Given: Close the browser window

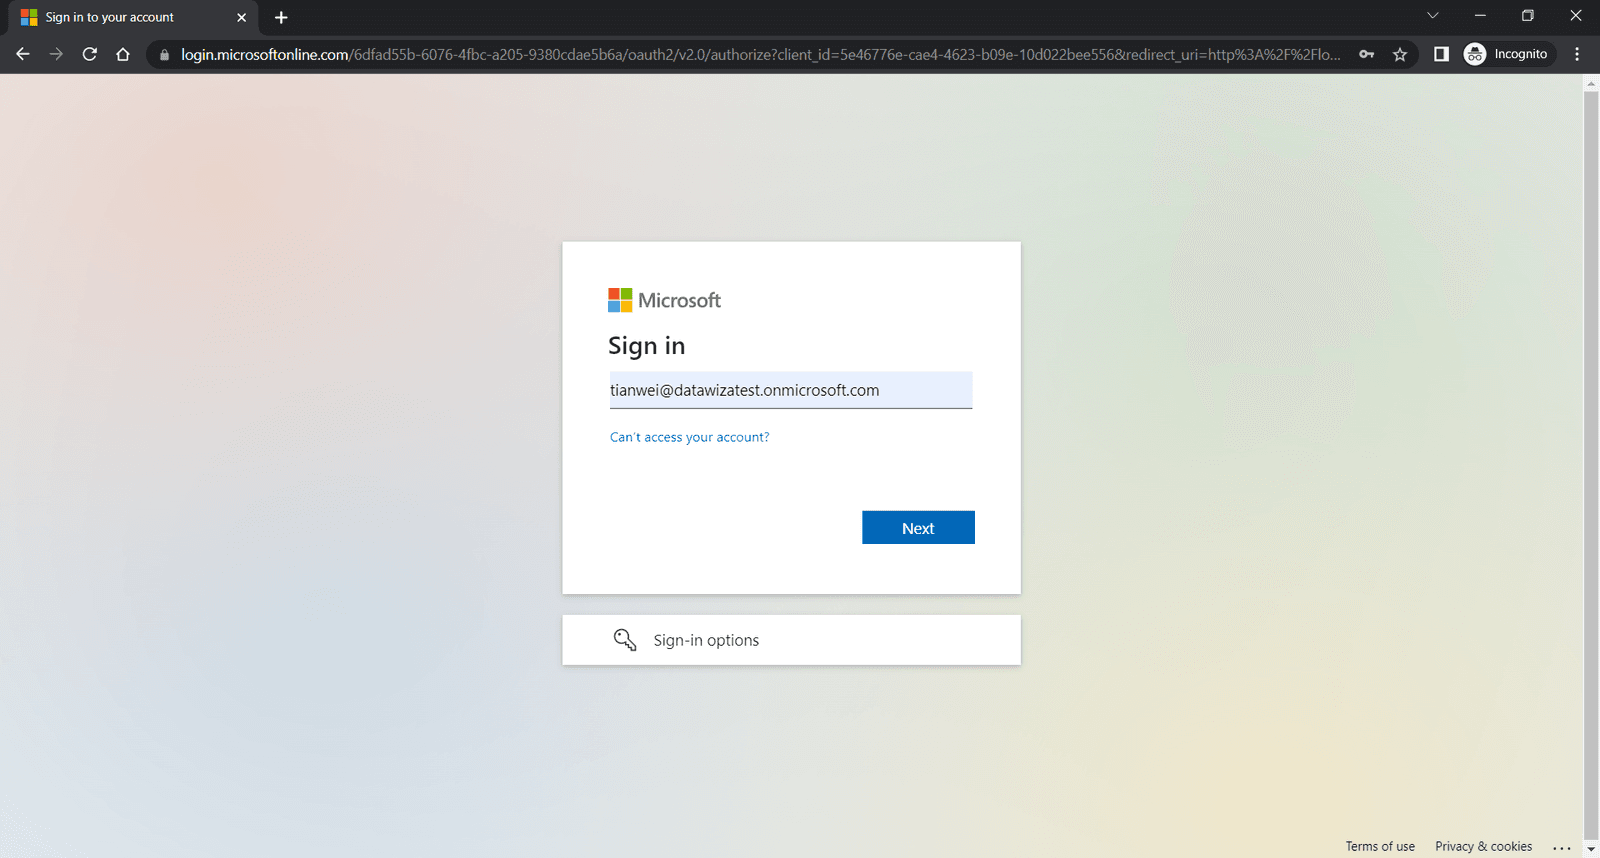Looking at the screenshot, I should [x=1575, y=16].
